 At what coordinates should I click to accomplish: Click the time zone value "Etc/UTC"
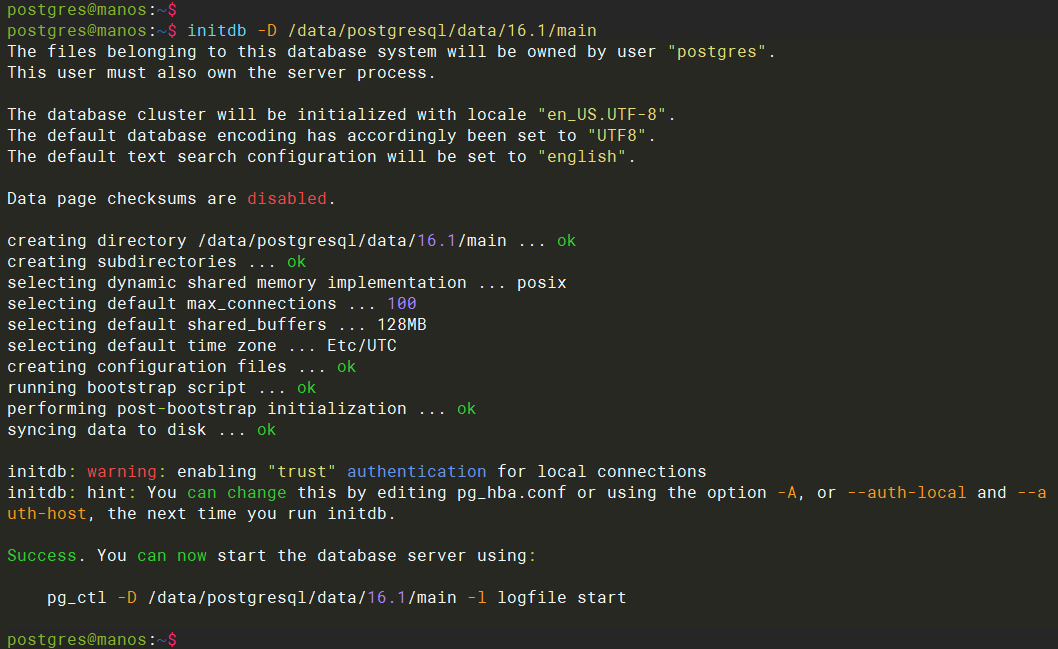click(x=361, y=346)
